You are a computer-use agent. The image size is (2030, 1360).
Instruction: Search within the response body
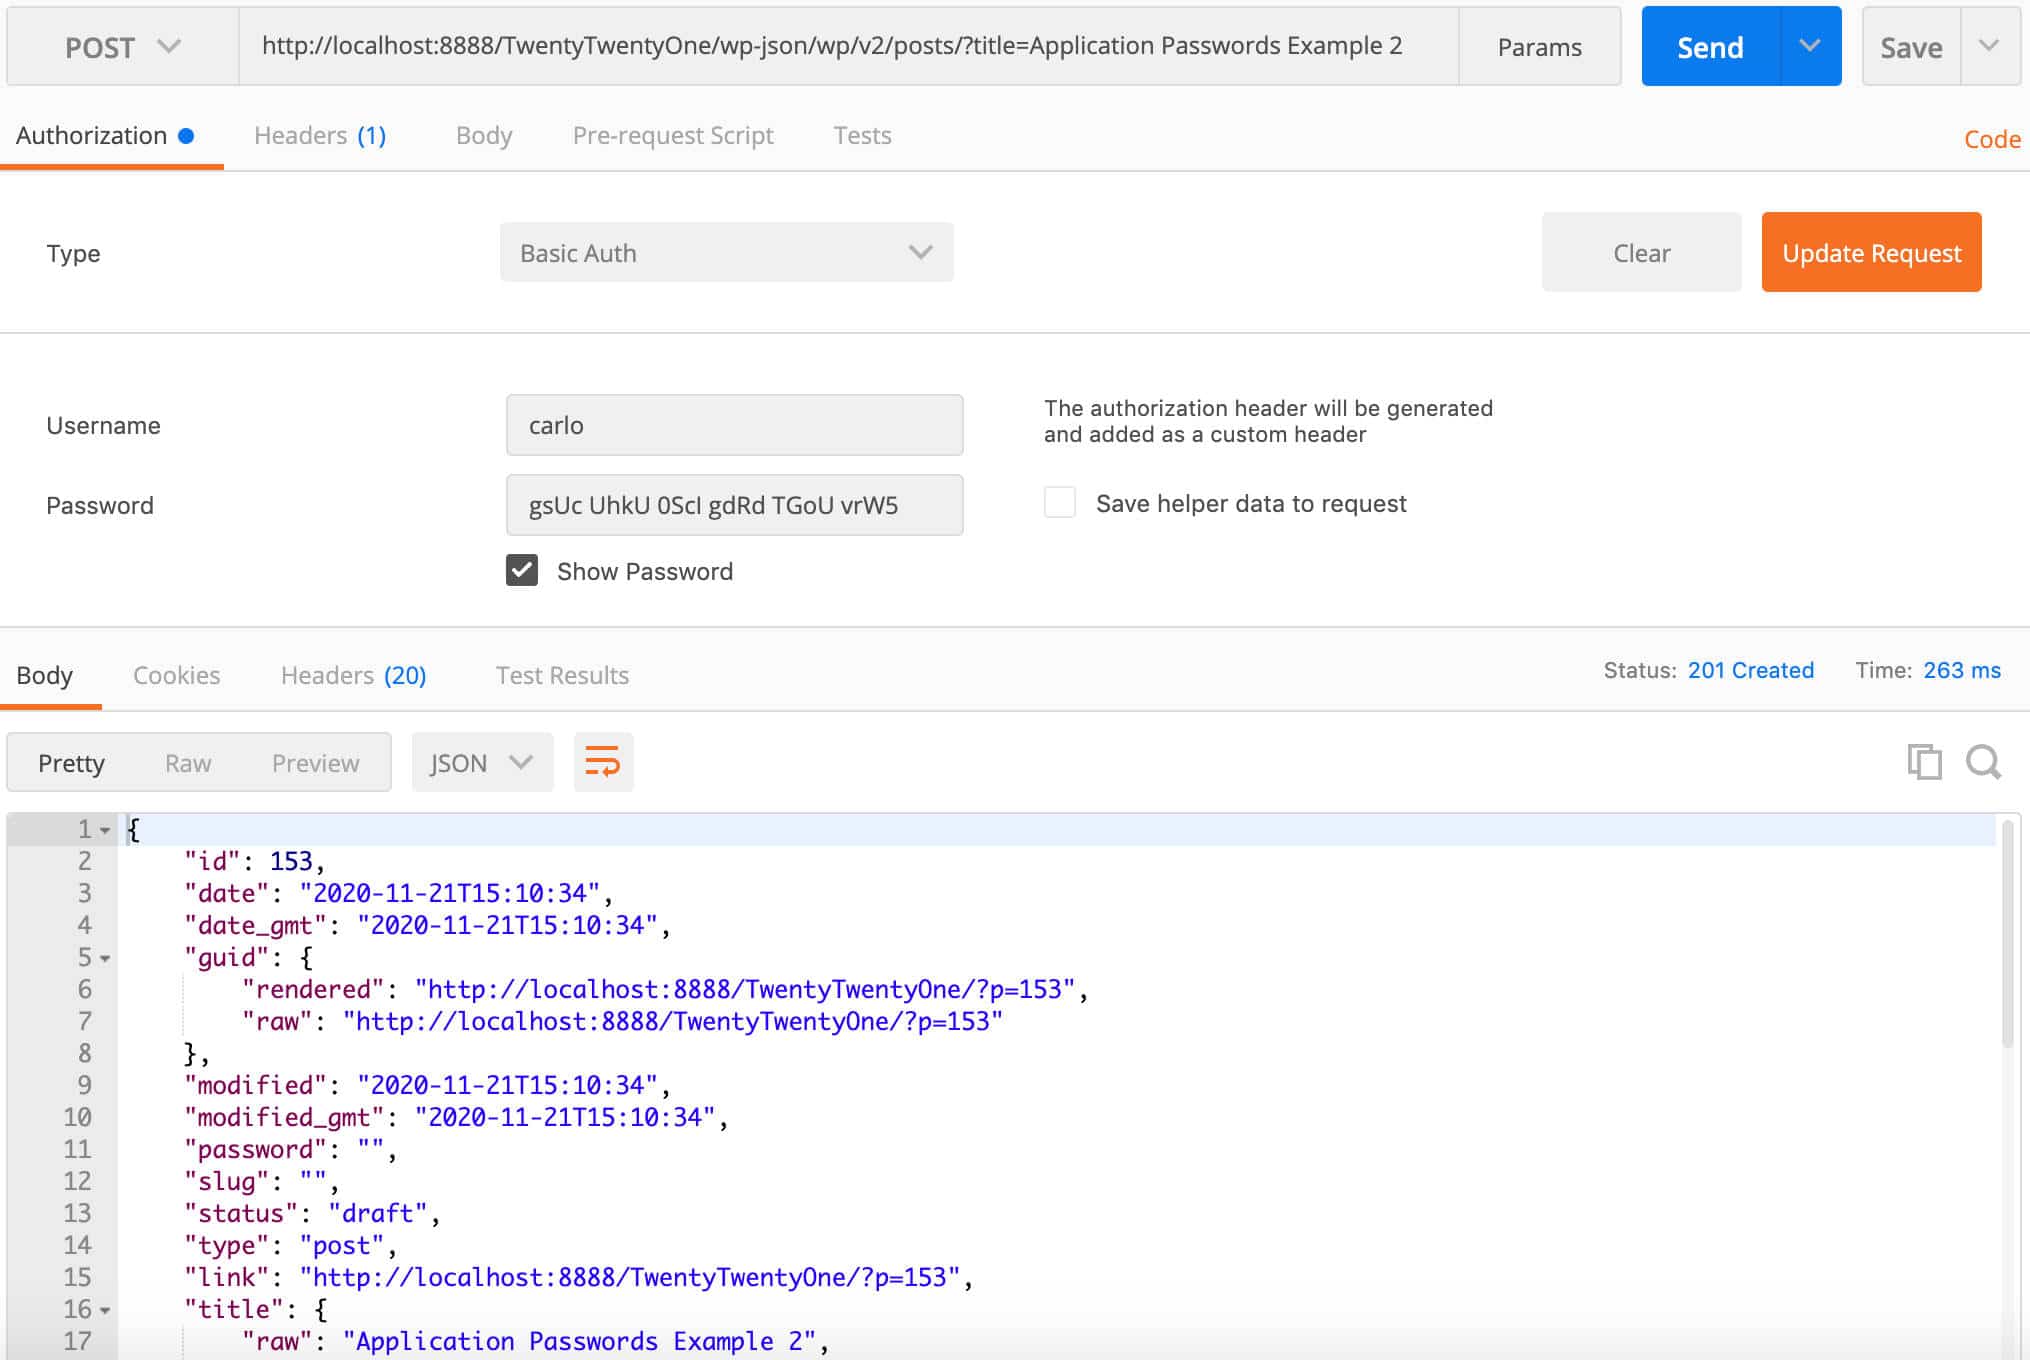(1982, 762)
